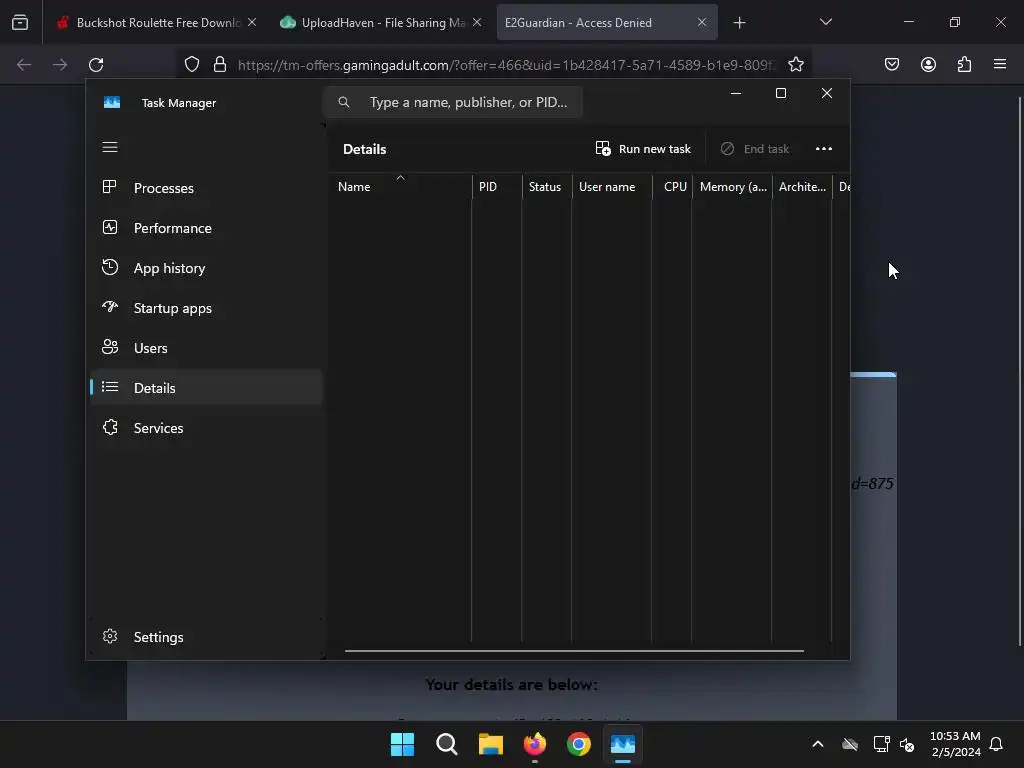Go back in Firefox
Image resolution: width=1024 pixels, height=768 pixels.
pos(24,64)
